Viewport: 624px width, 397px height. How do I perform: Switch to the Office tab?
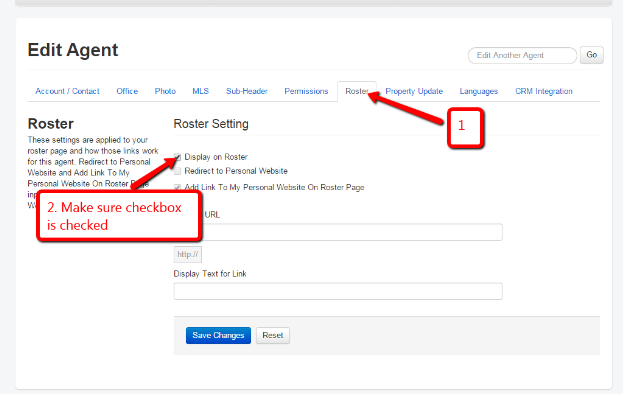tap(127, 91)
